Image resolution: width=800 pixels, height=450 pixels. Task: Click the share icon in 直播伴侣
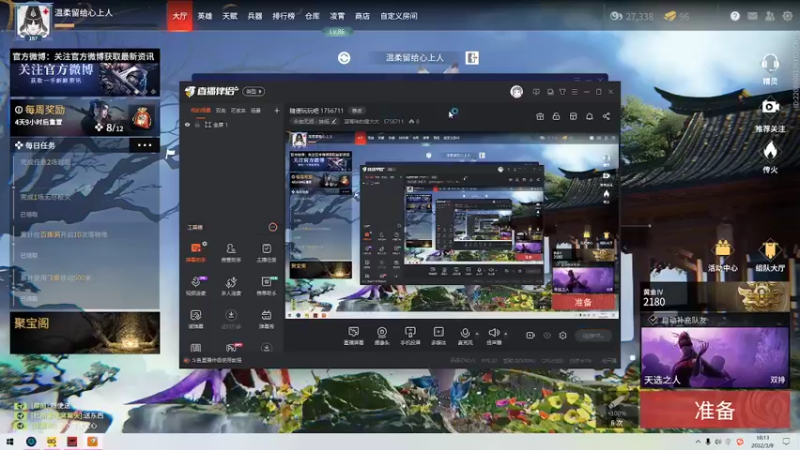click(x=606, y=116)
